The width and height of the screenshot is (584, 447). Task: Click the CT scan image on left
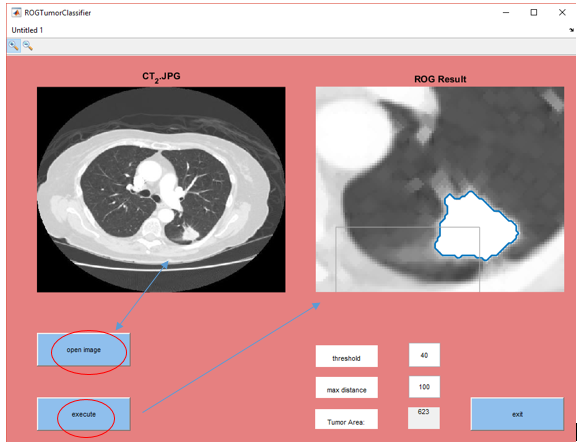(x=161, y=190)
